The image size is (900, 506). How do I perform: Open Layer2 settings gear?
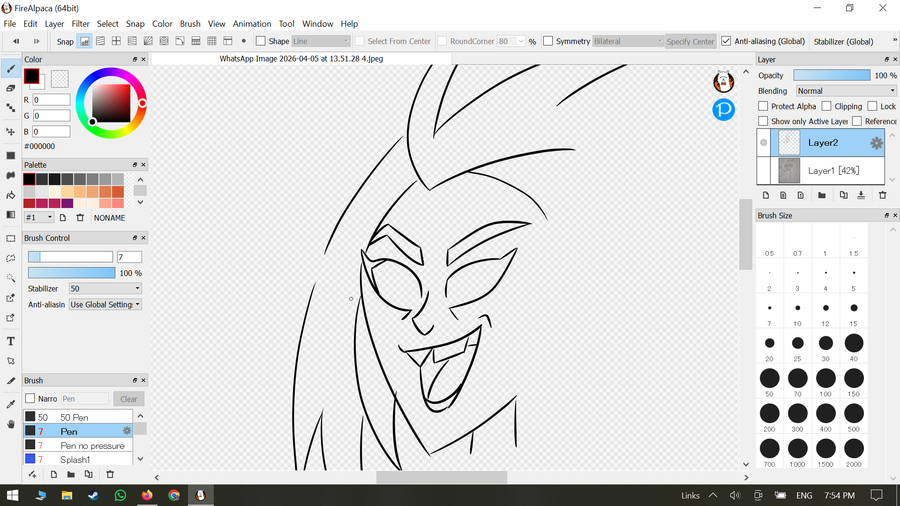pos(876,143)
